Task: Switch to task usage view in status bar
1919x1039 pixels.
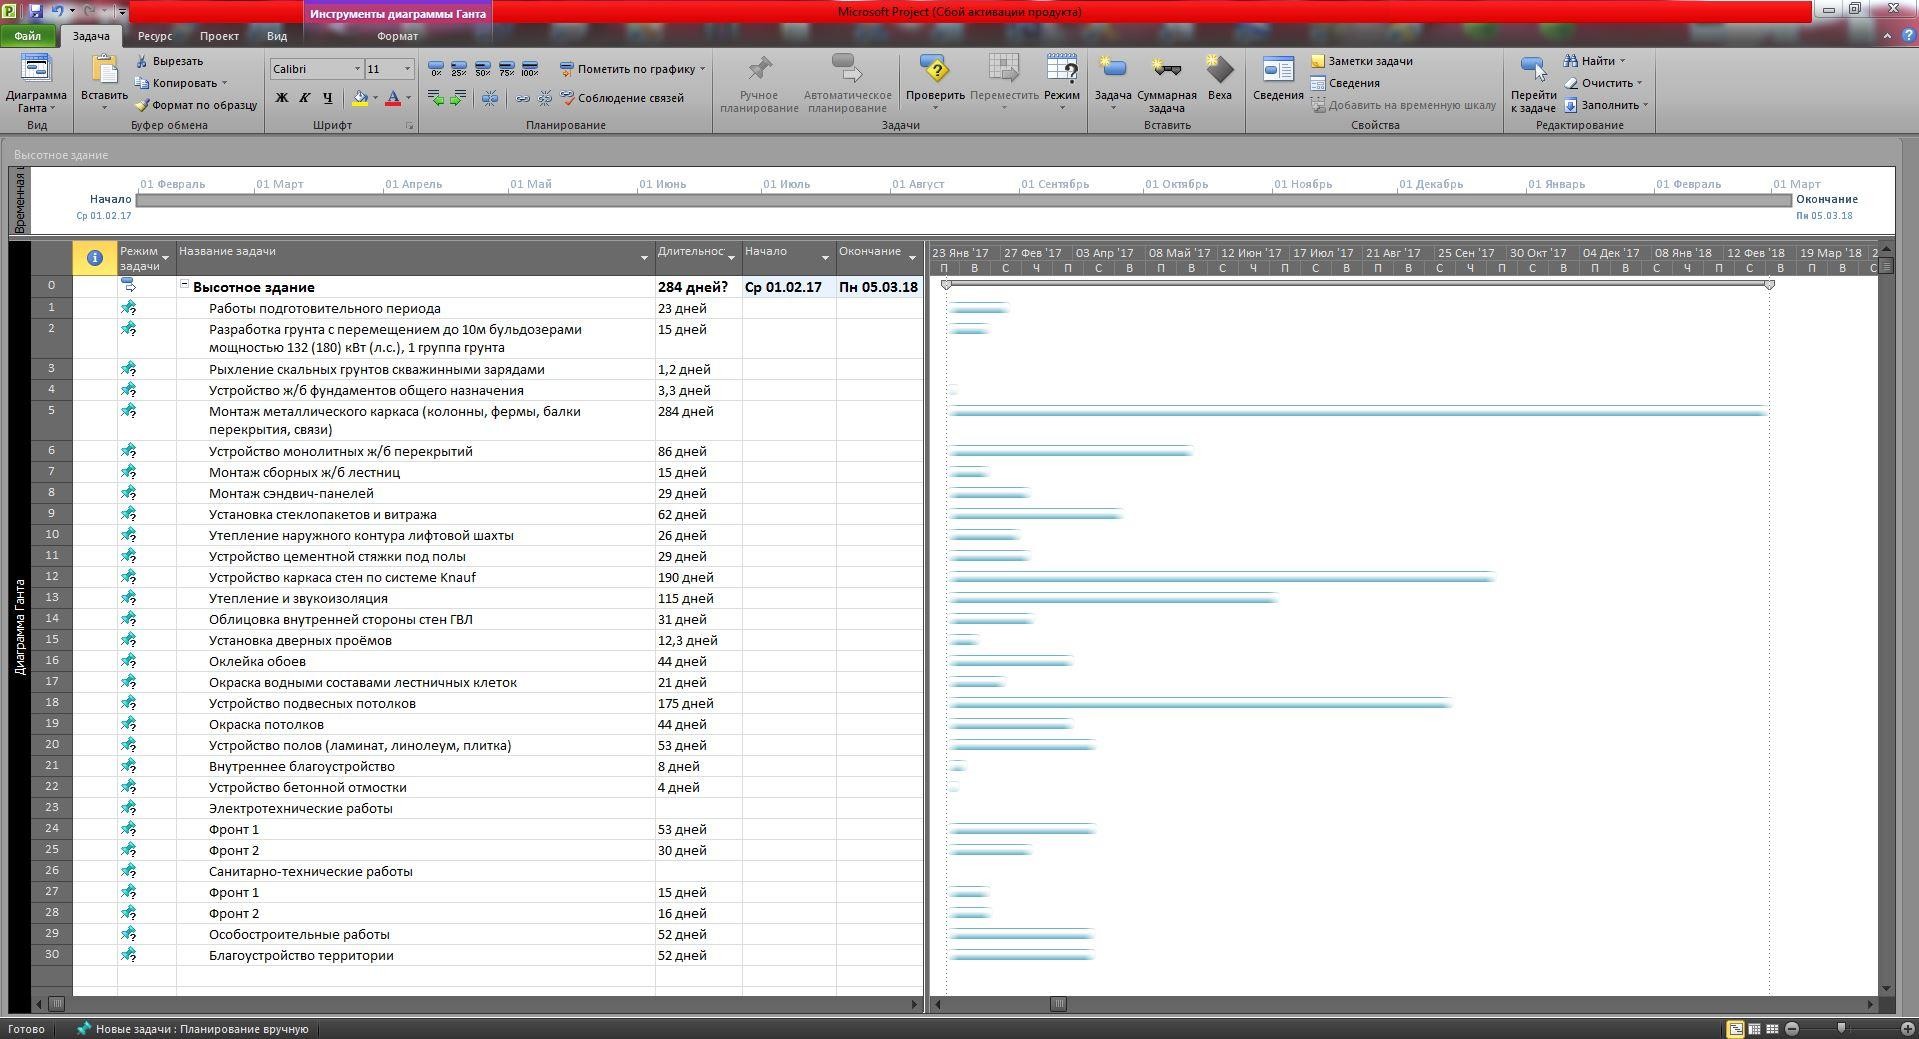Action: pyautogui.click(x=1754, y=1029)
